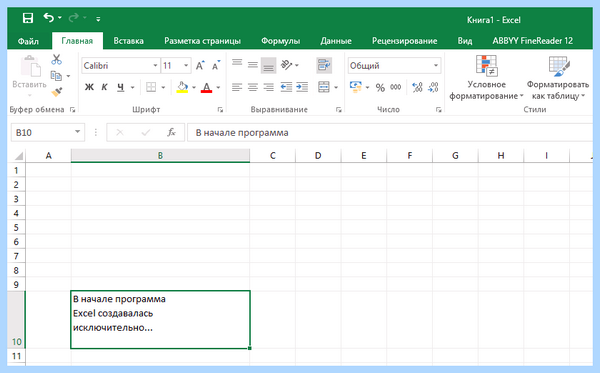Open the Шрифт dialog launcher
600x373 pixels.
click(x=220, y=110)
